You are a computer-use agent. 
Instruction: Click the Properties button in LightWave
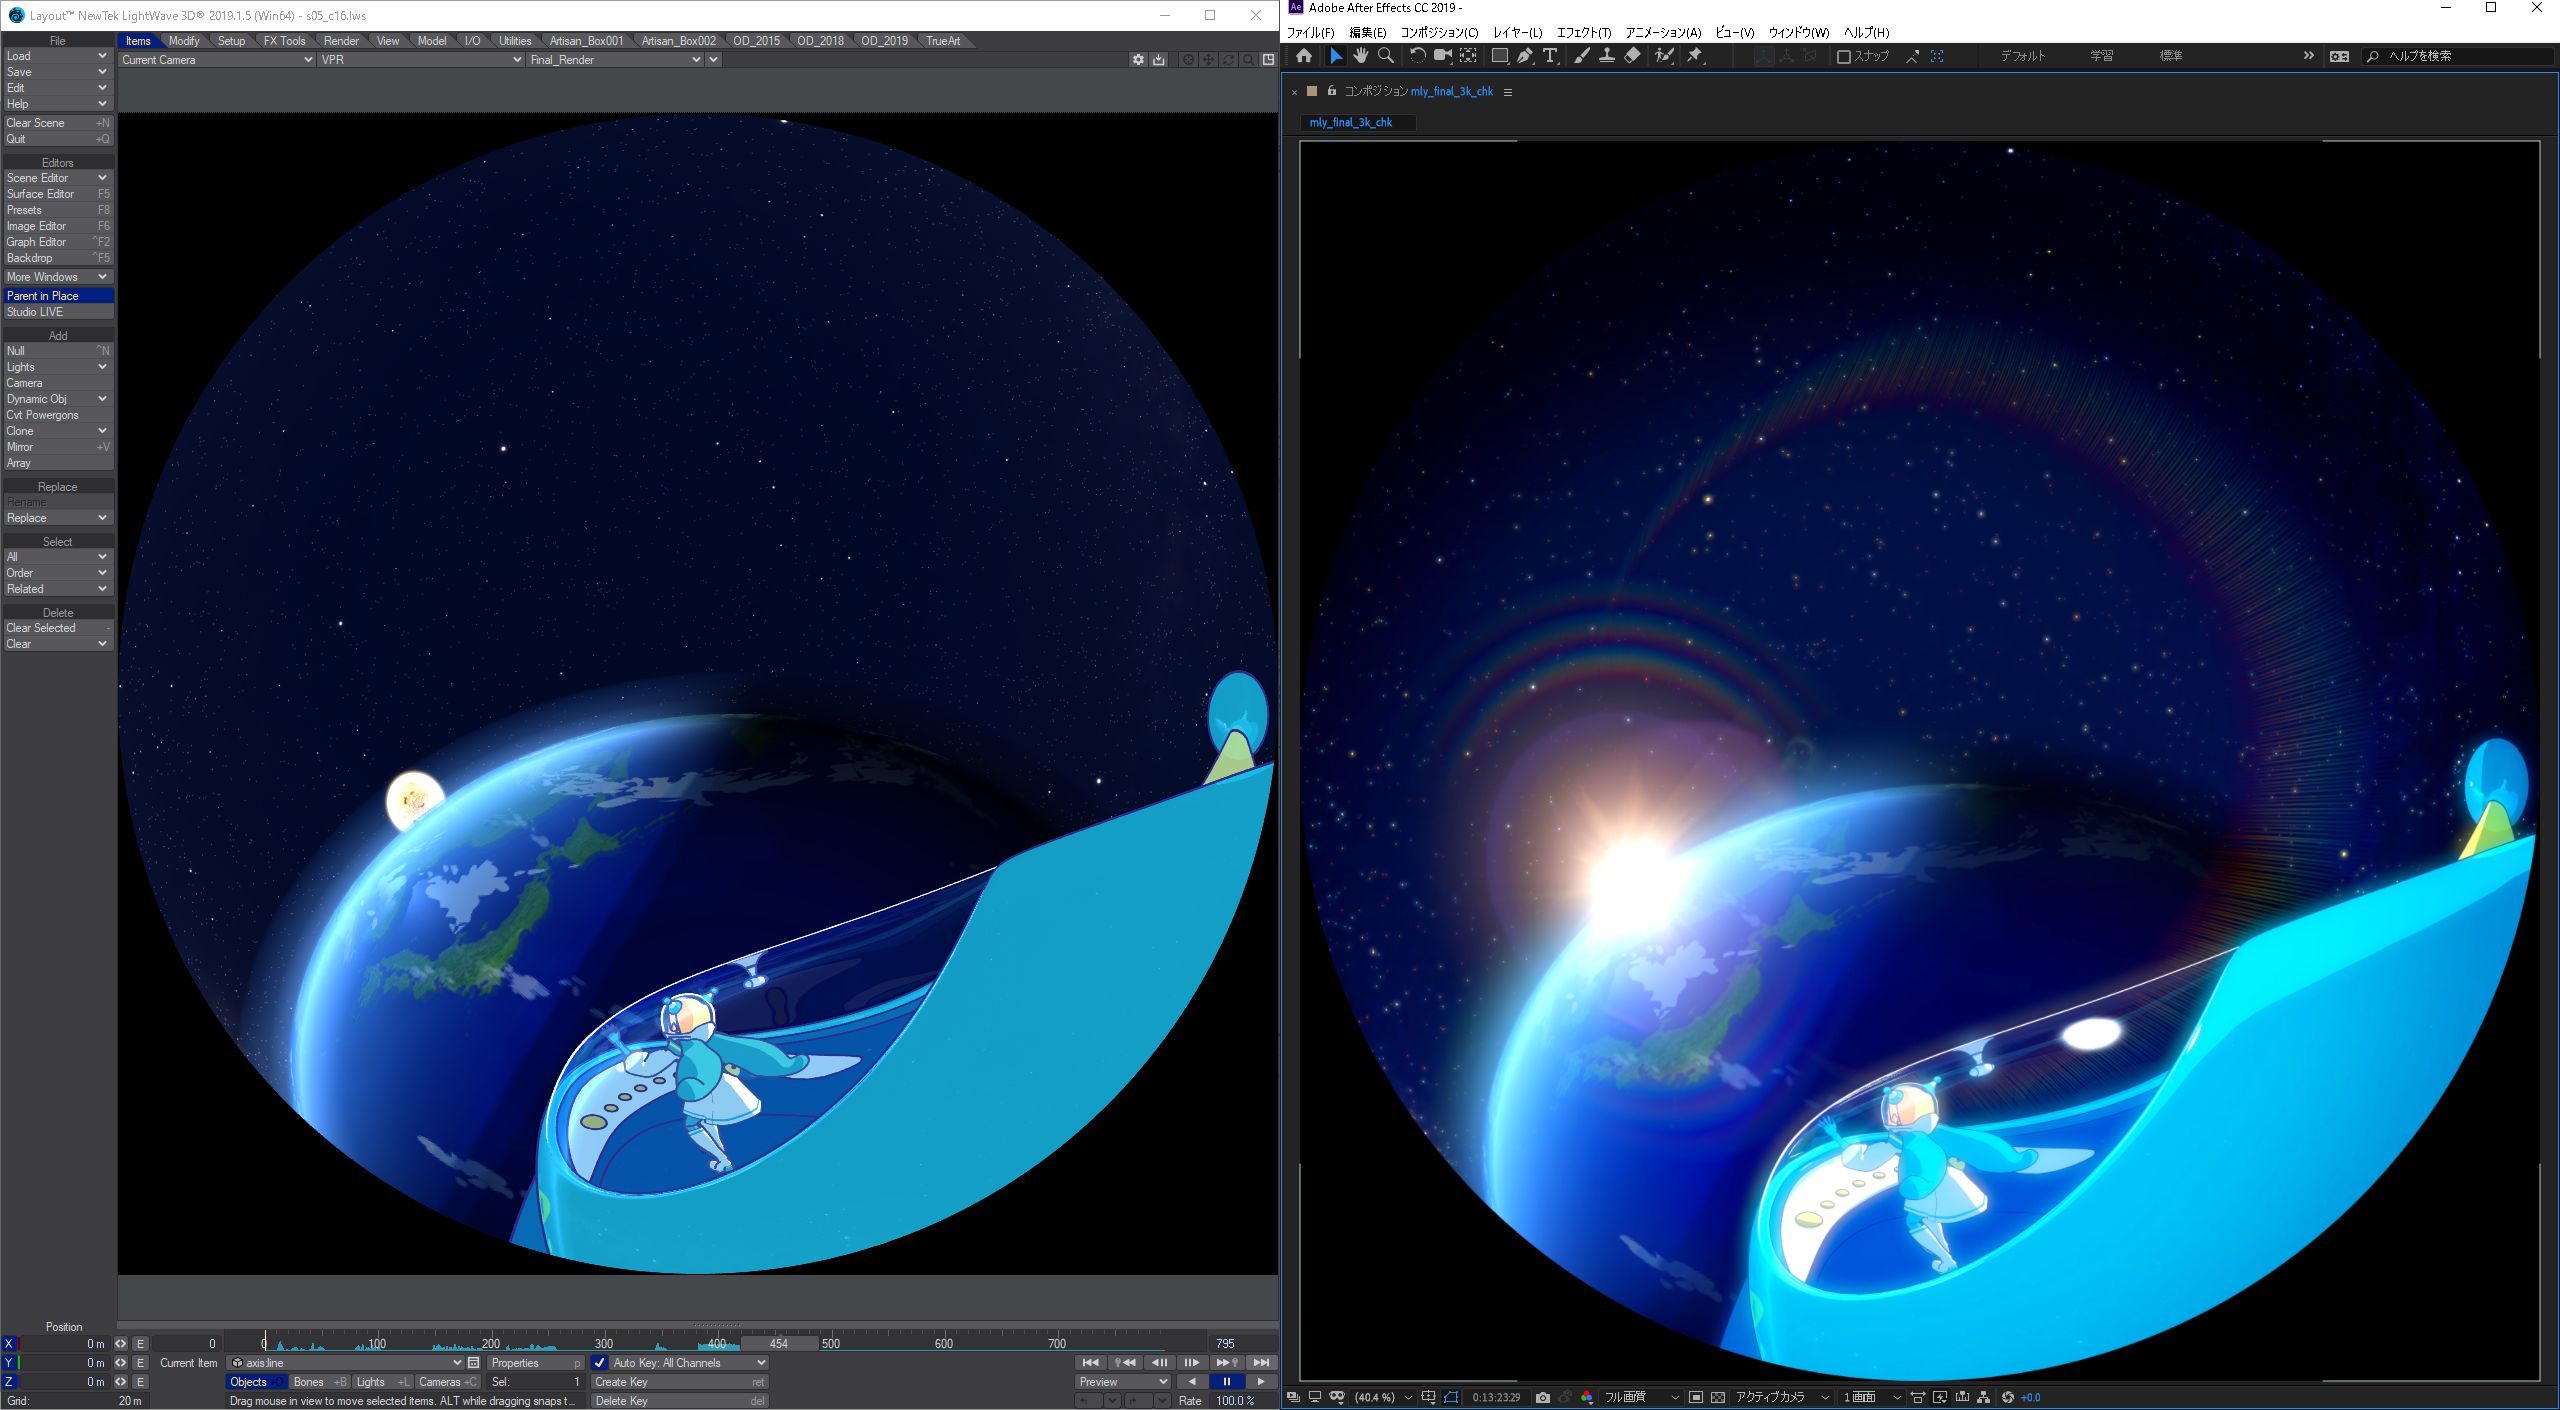(535, 1363)
